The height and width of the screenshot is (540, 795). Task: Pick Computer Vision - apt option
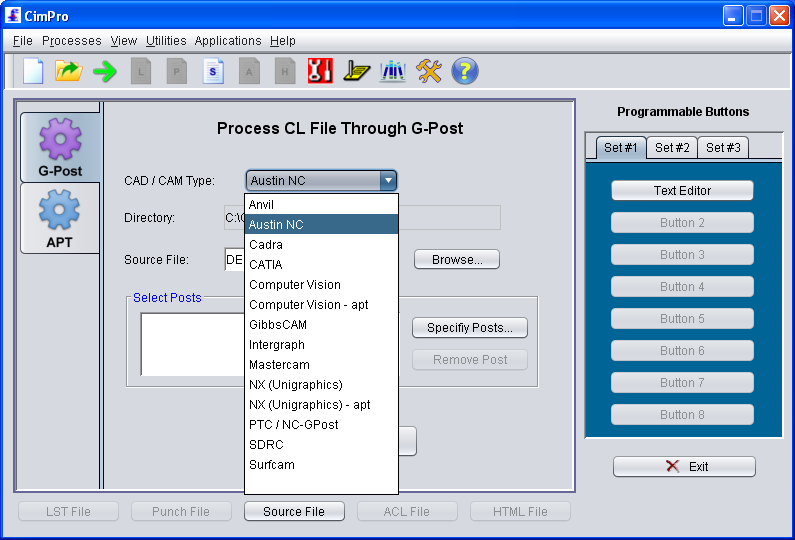[321, 304]
